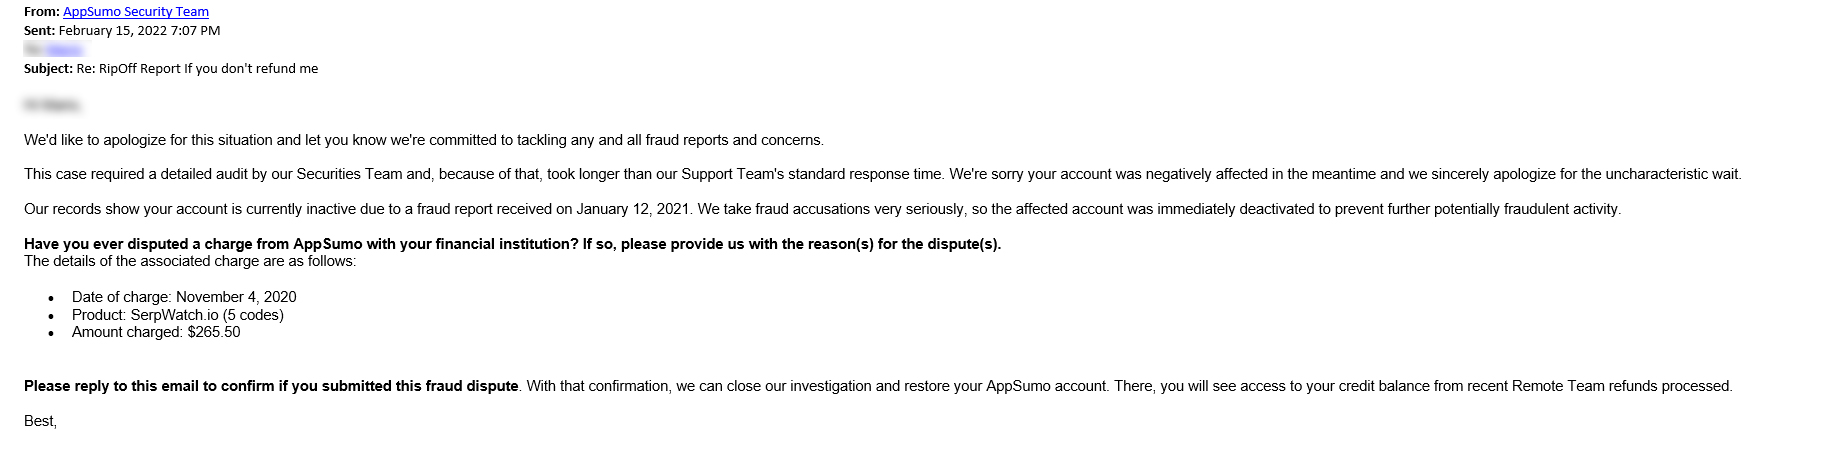Select the subject text Re: RipOff Report

[129, 69]
